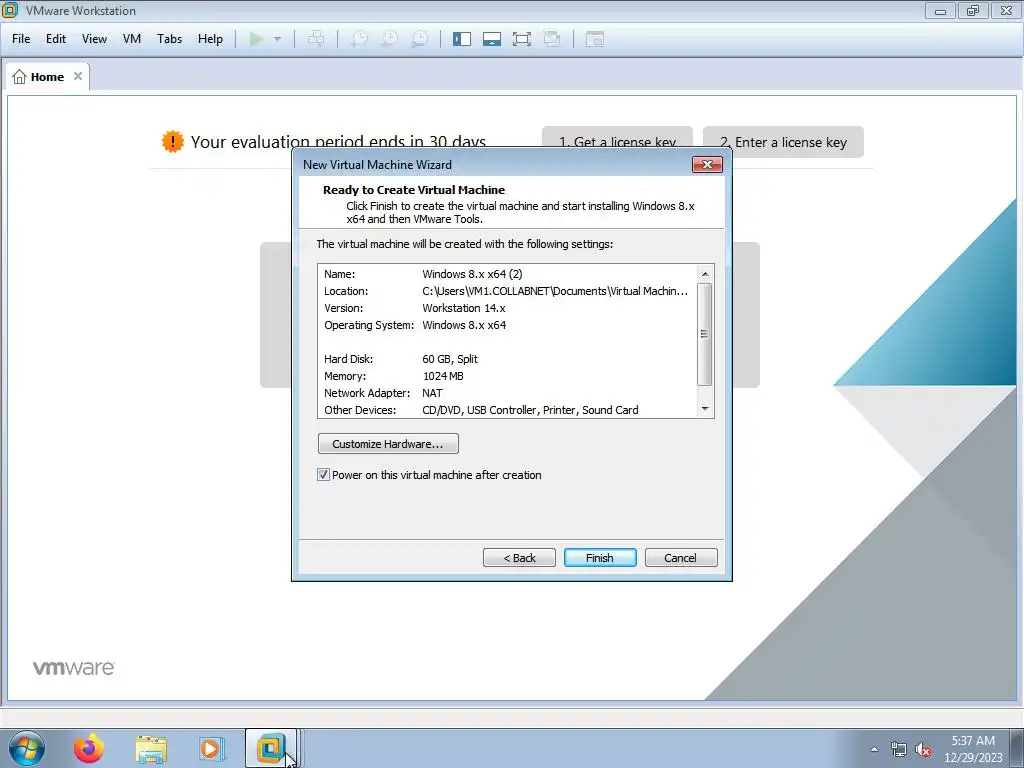
Task: Click the green Power On play icon
Action: [257, 39]
